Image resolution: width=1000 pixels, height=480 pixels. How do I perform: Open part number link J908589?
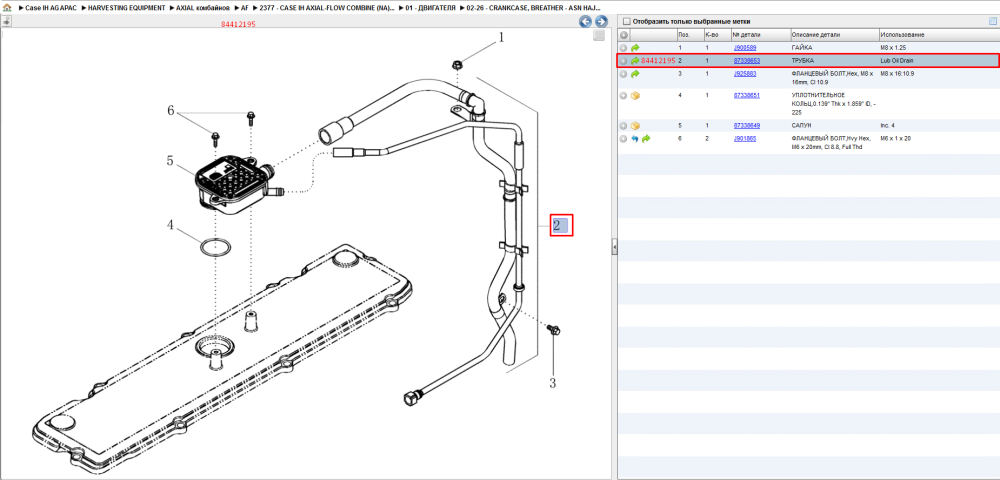point(744,48)
